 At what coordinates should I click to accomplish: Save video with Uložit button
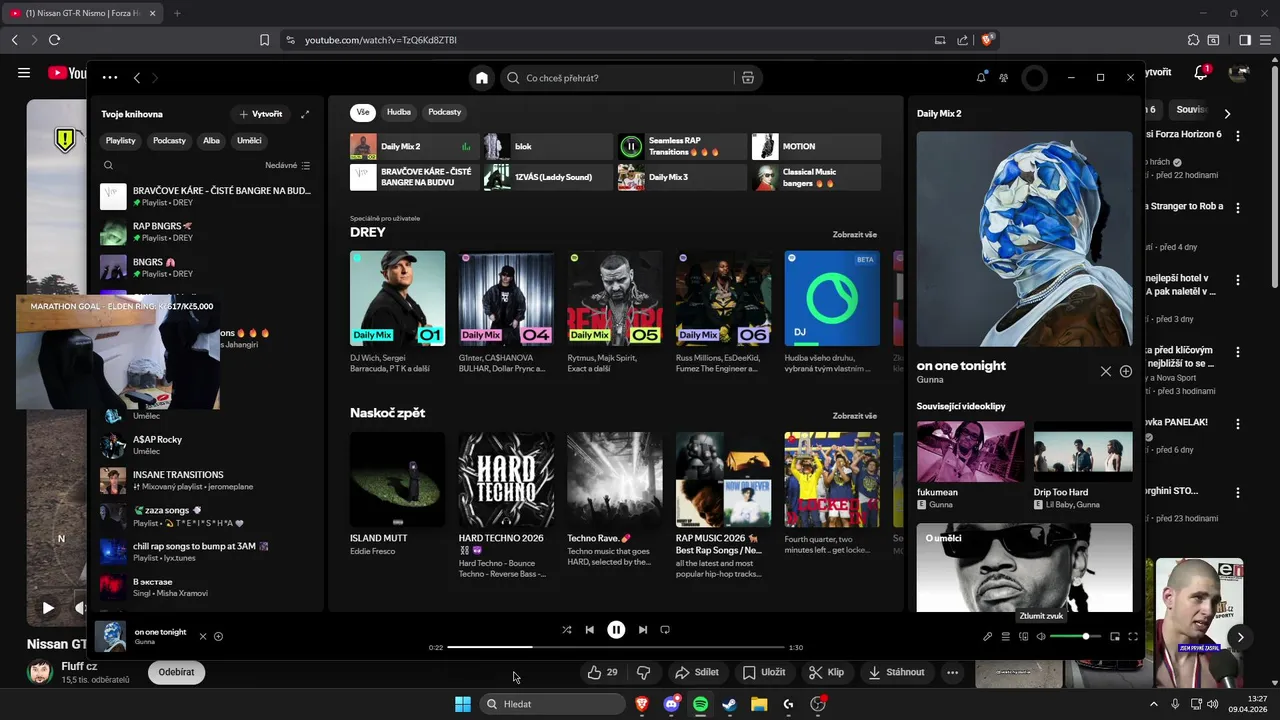tap(764, 673)
